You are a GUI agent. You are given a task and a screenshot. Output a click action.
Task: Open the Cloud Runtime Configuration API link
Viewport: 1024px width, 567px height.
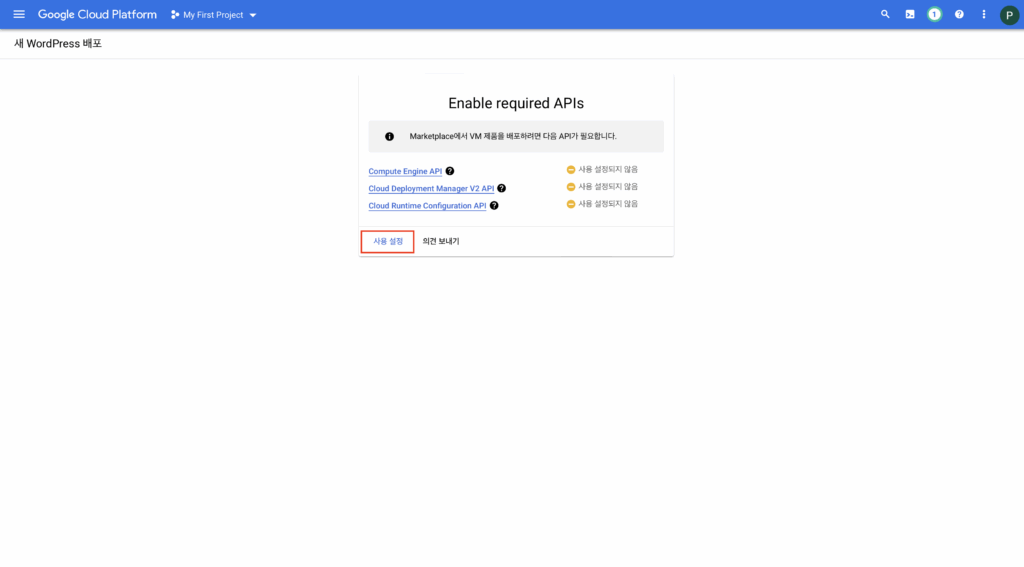427,205
